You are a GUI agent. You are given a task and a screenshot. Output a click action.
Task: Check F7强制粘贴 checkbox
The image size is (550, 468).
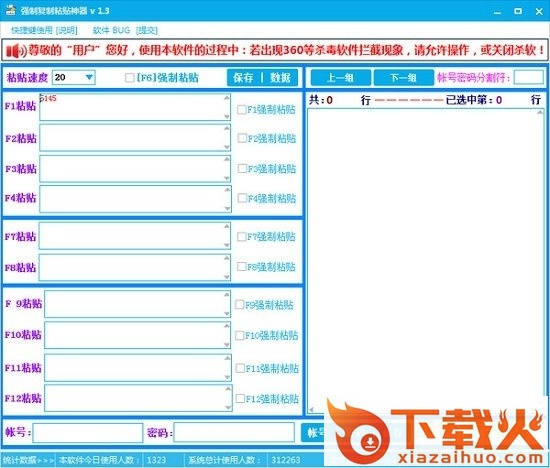pyautogui.click(x=241, y=237)
